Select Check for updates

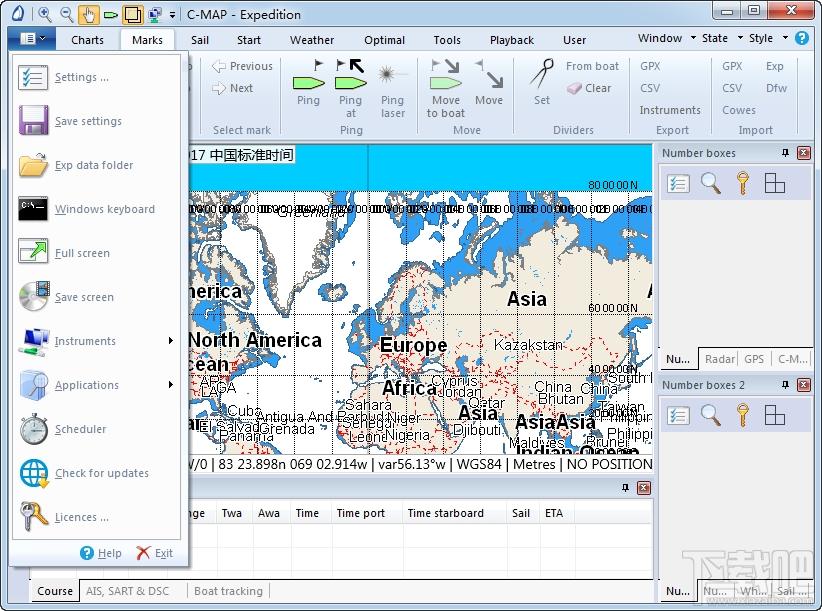point(96,473)
